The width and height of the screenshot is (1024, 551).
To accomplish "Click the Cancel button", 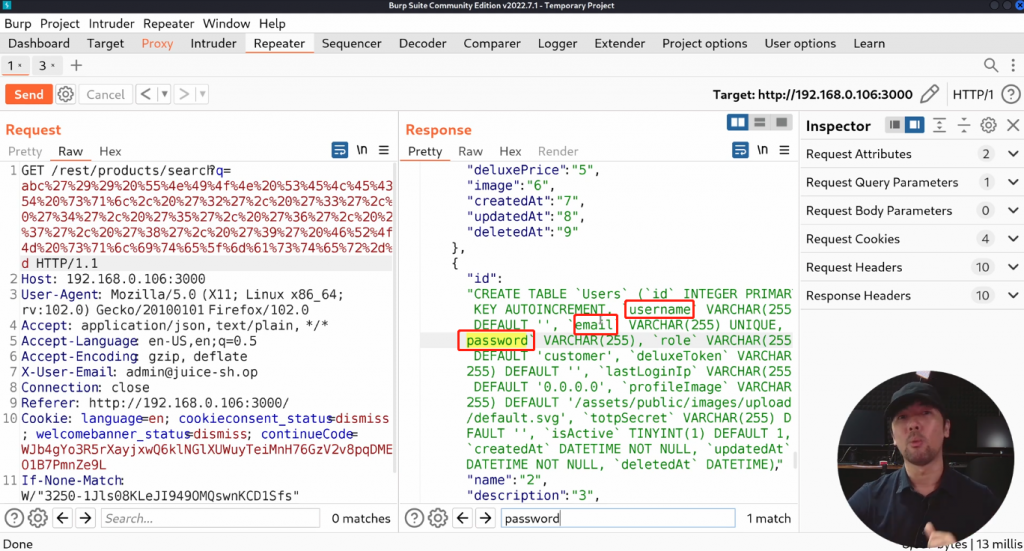I will tap(105, 94).
